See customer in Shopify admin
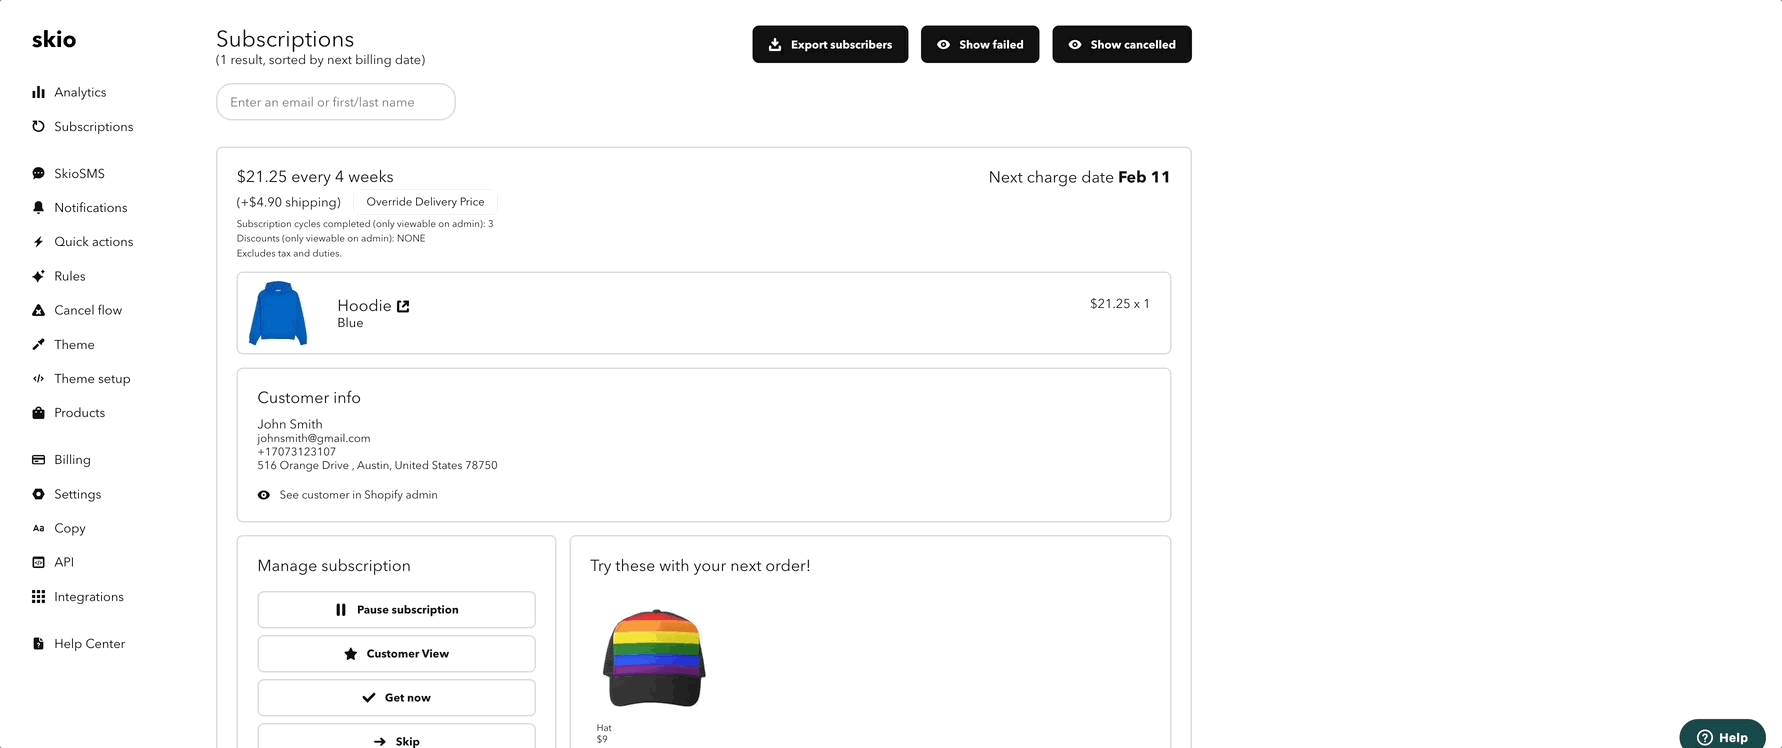 click(x=357, y=495)
